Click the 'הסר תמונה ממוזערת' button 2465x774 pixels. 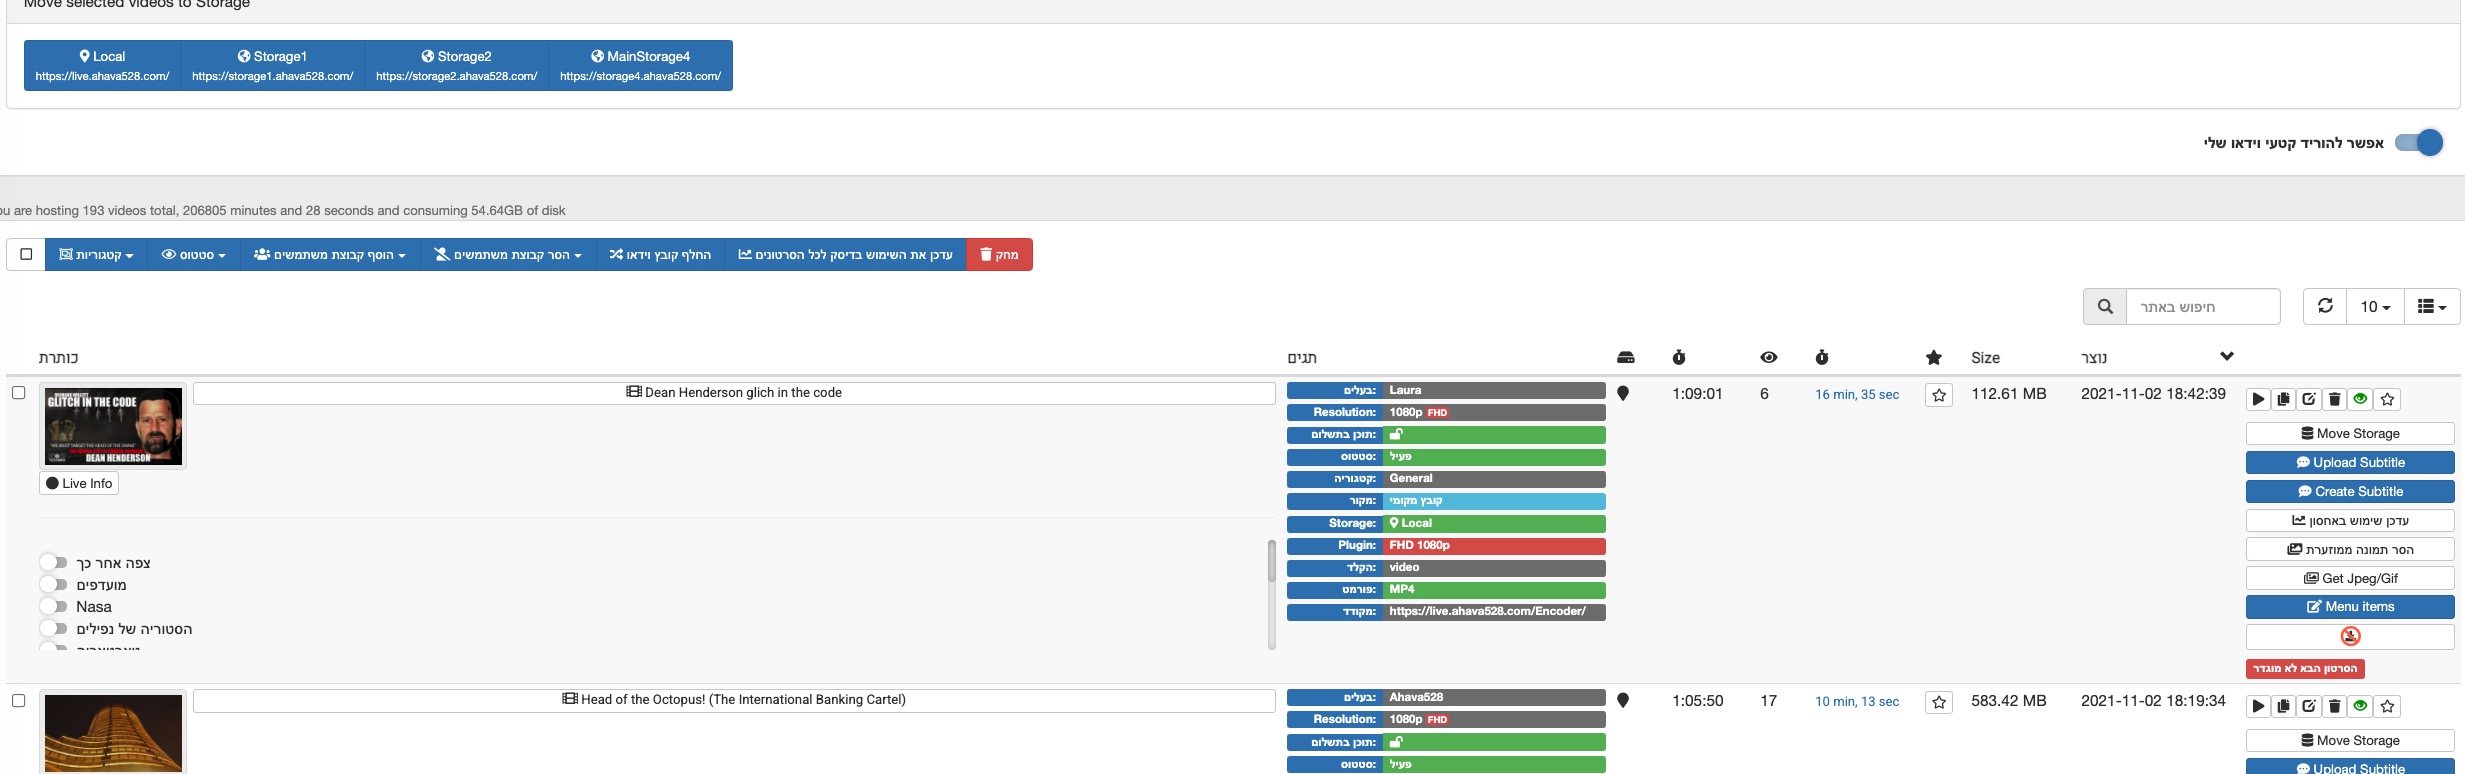pyautogui.click(x=2350, y=549)
